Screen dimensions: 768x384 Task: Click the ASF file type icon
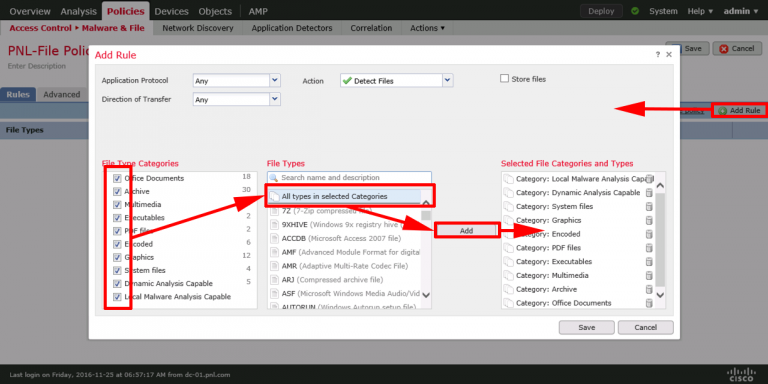pyautogui.click(x=275, y=293)
